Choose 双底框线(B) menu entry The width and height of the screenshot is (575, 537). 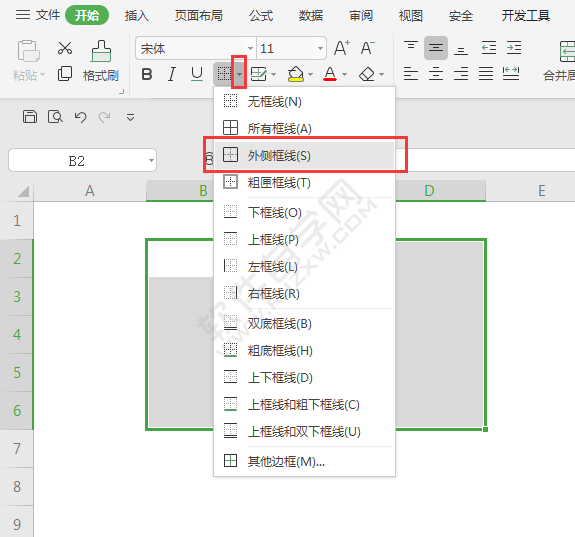[x=304, y=324]
